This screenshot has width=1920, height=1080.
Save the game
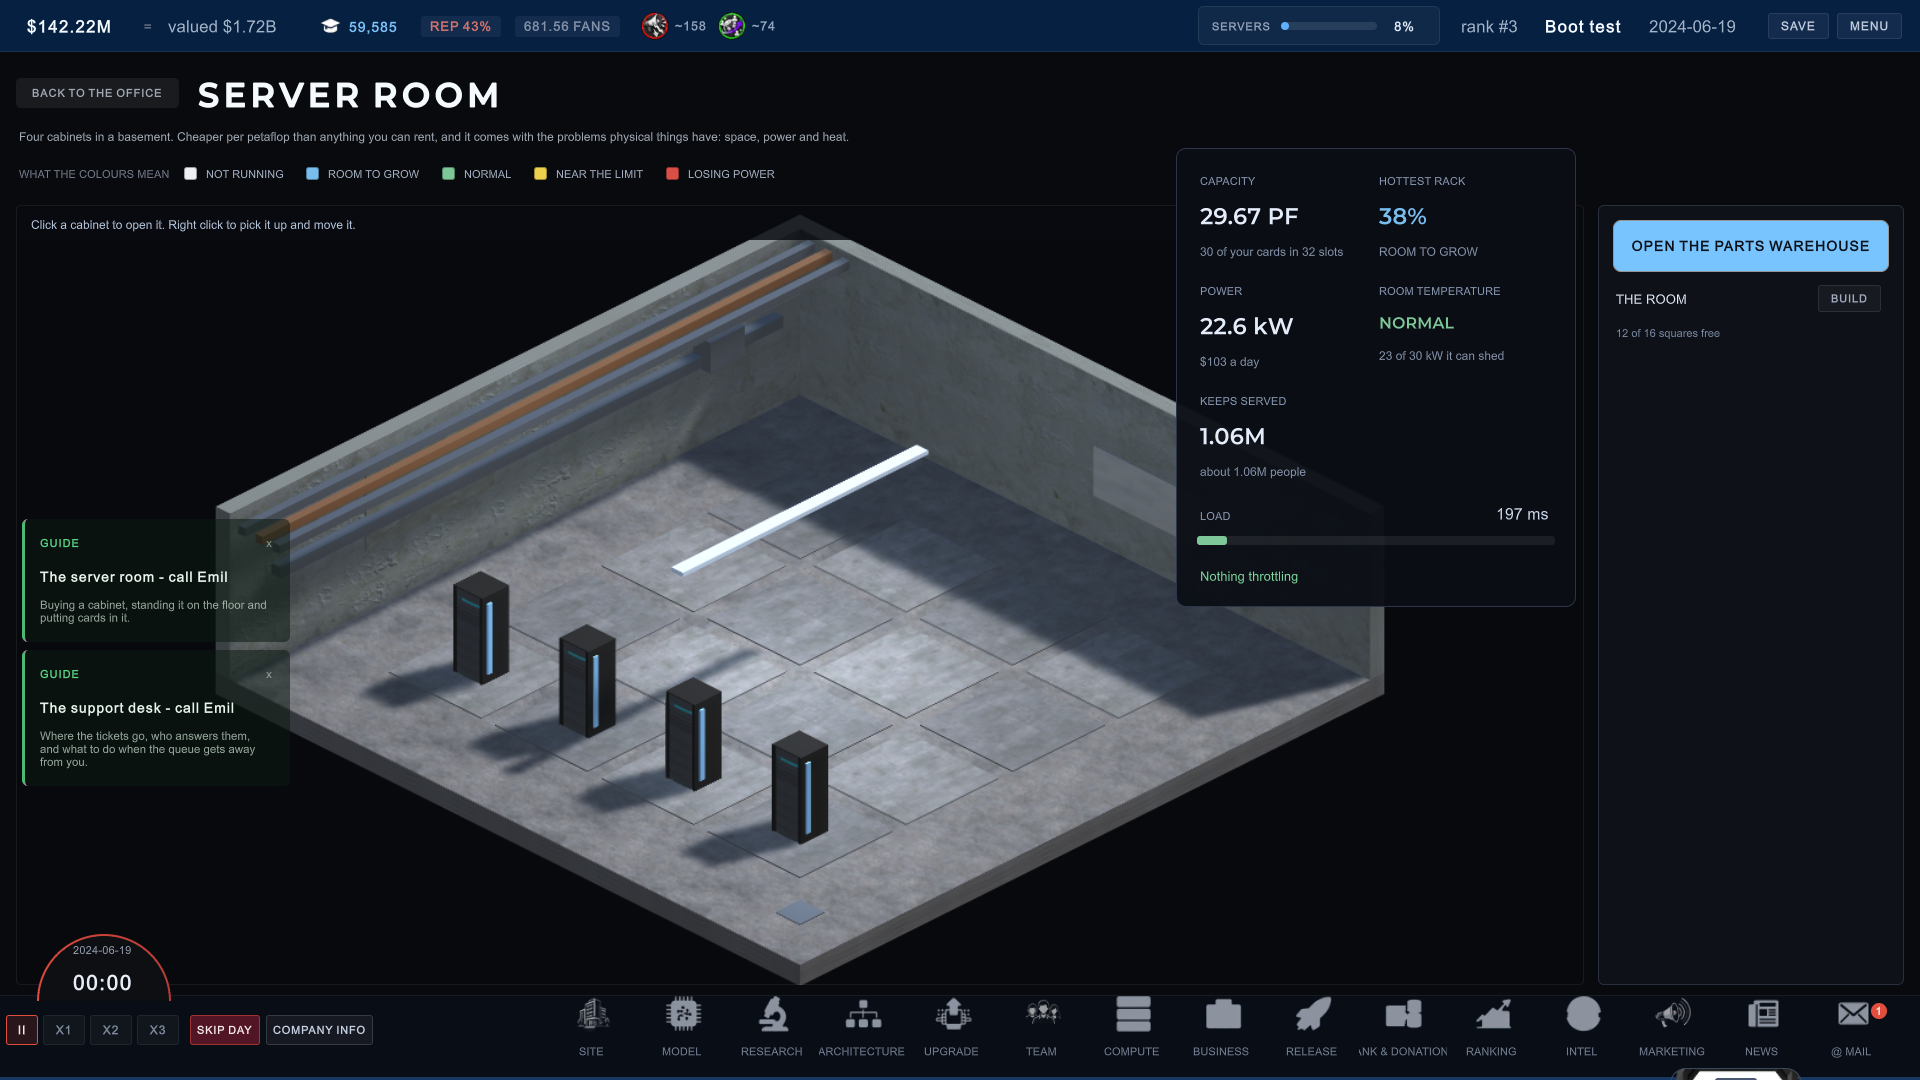tap(1798, 26)
